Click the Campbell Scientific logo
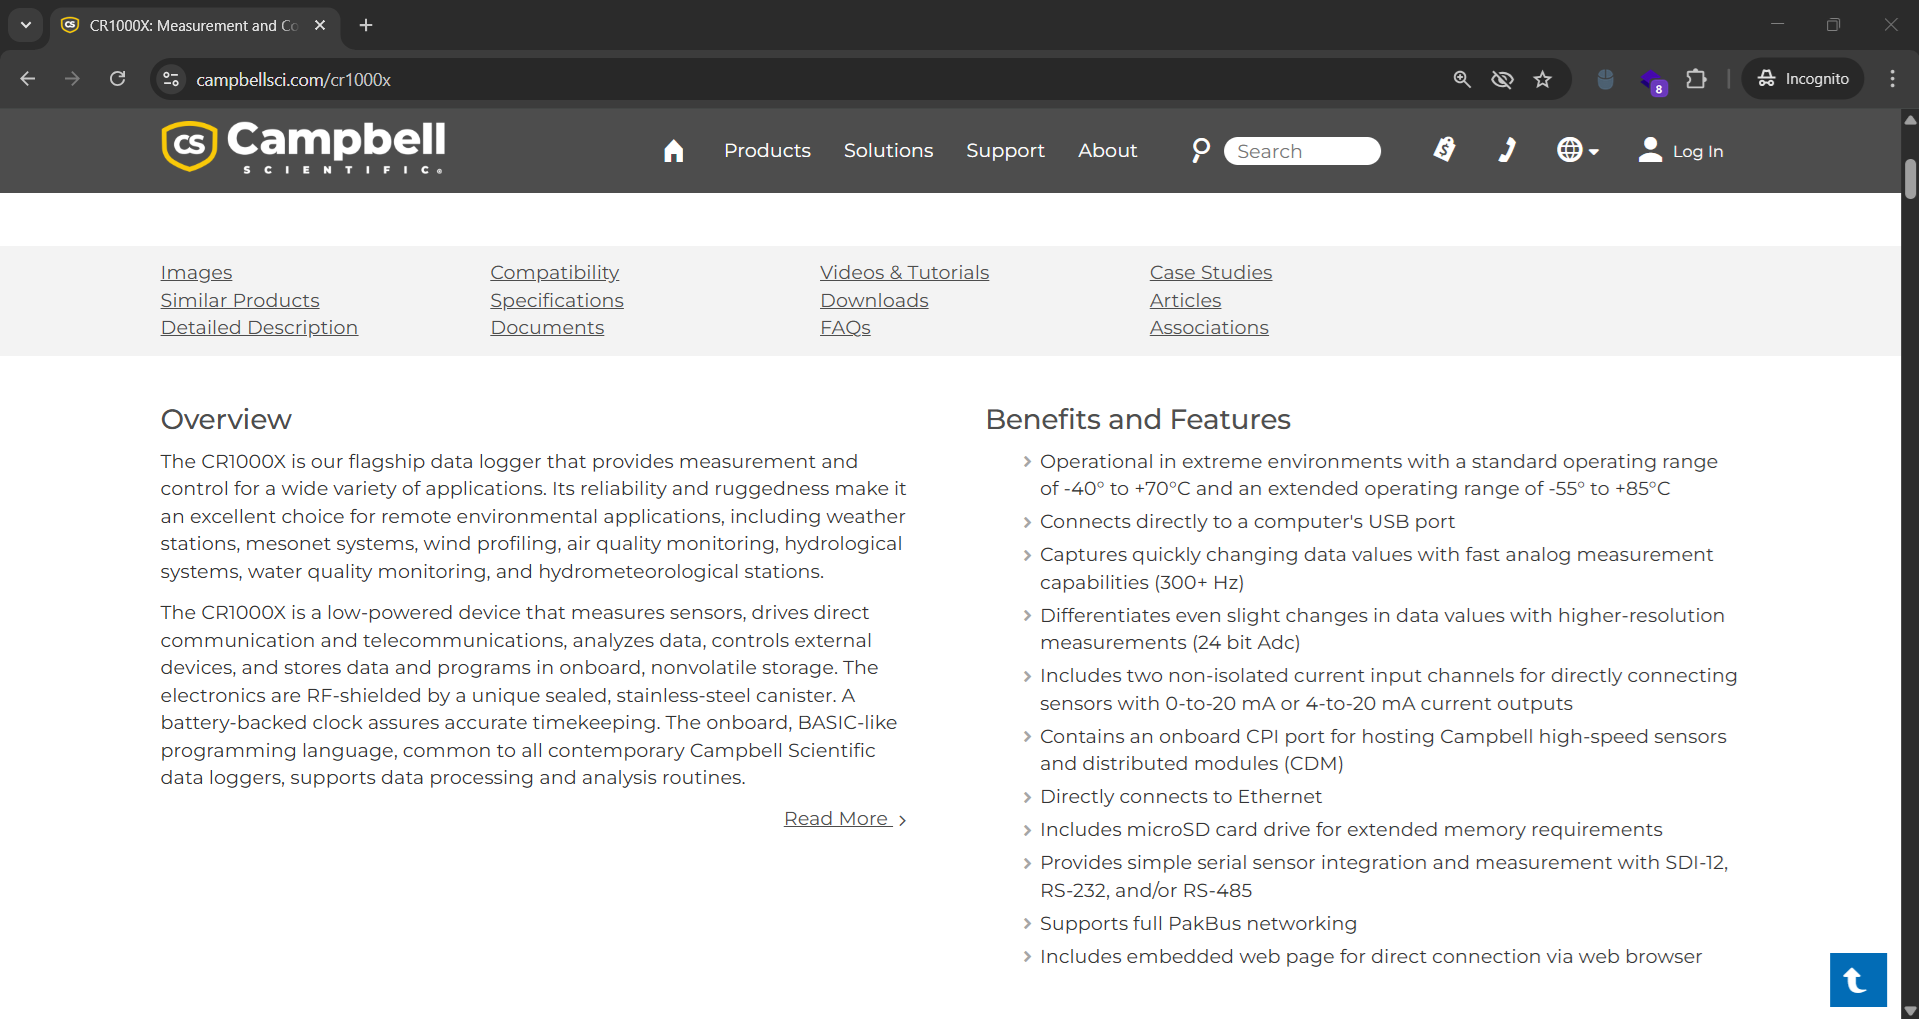The width and height of the screenshot is (1919, 1019). (x=304, y=147)
